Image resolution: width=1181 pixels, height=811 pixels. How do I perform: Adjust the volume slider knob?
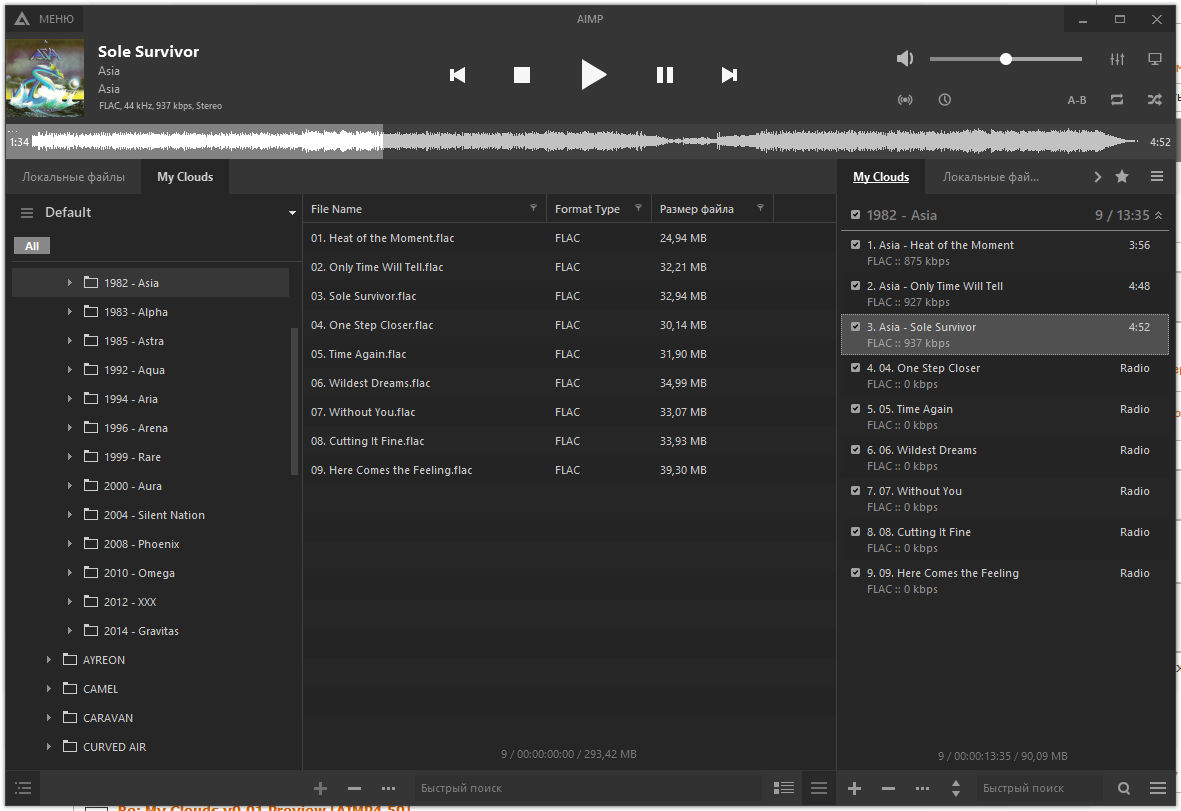tap(1006, 59)
